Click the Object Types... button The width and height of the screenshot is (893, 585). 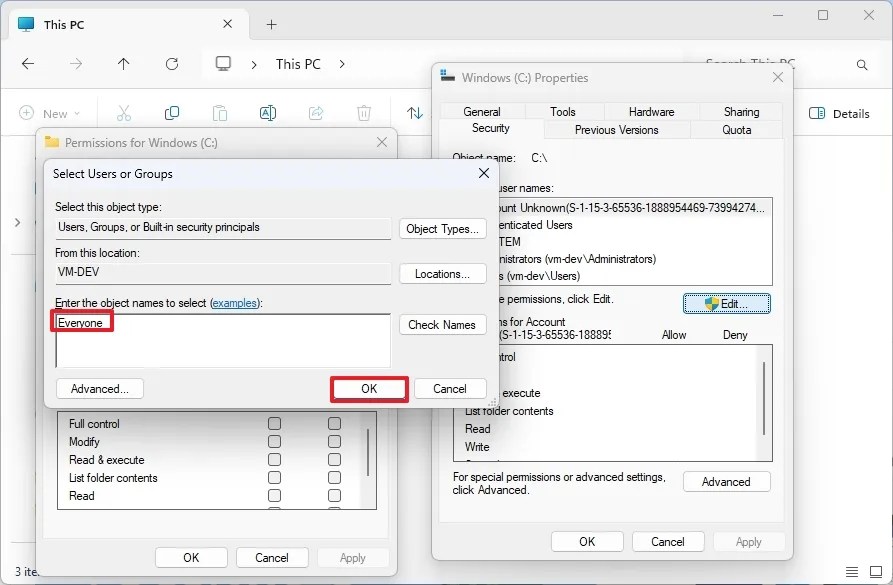pyautogui.click(x=443, y=229)
